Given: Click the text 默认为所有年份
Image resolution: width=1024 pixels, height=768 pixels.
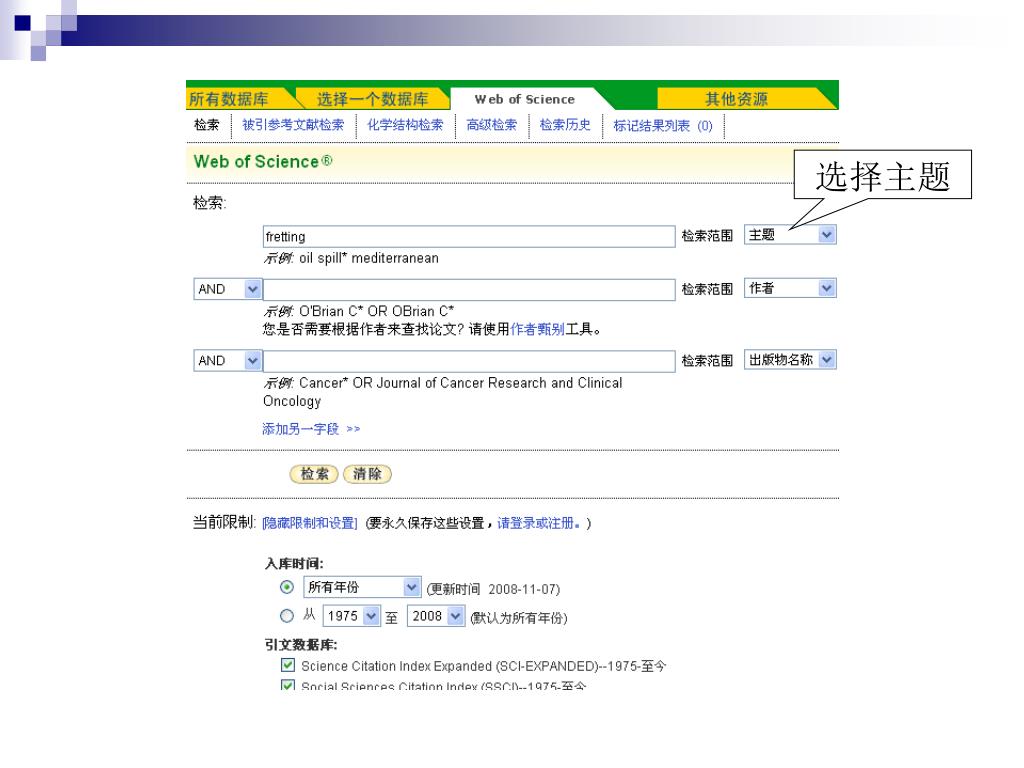Looking at the screenshot, I should tap(519, 618).
